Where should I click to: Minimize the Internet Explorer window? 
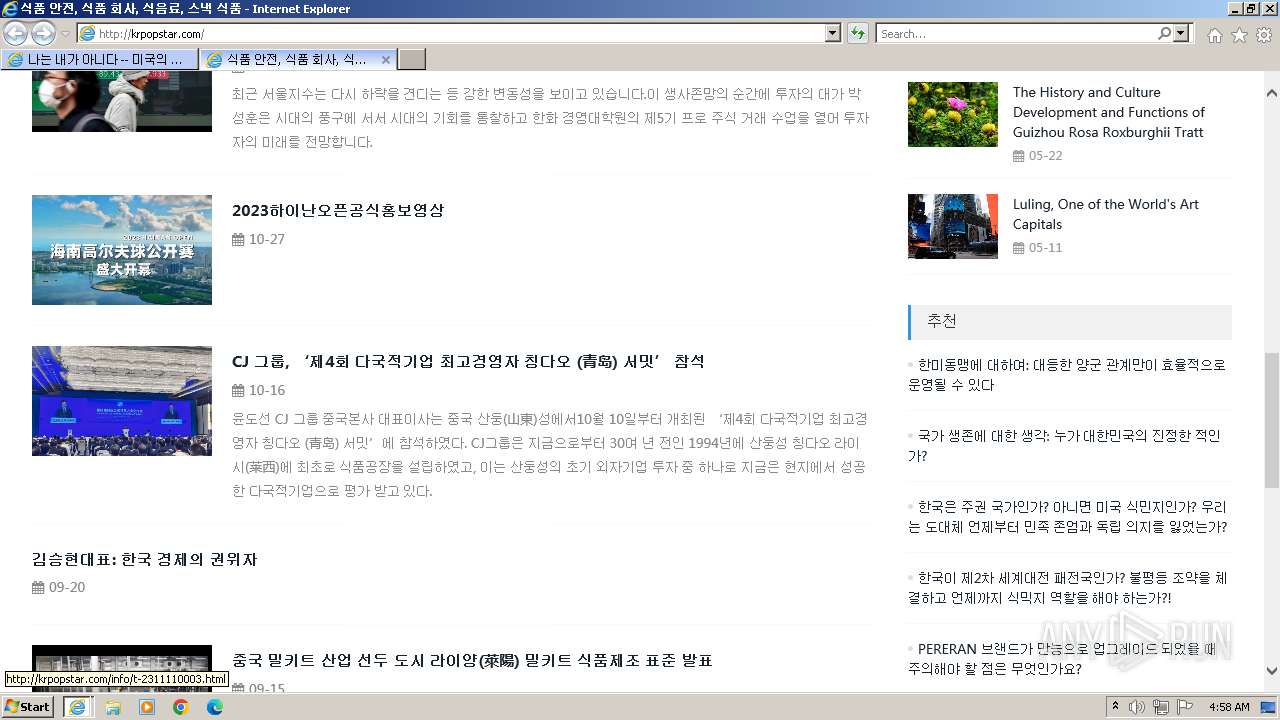coord(1234,9)
